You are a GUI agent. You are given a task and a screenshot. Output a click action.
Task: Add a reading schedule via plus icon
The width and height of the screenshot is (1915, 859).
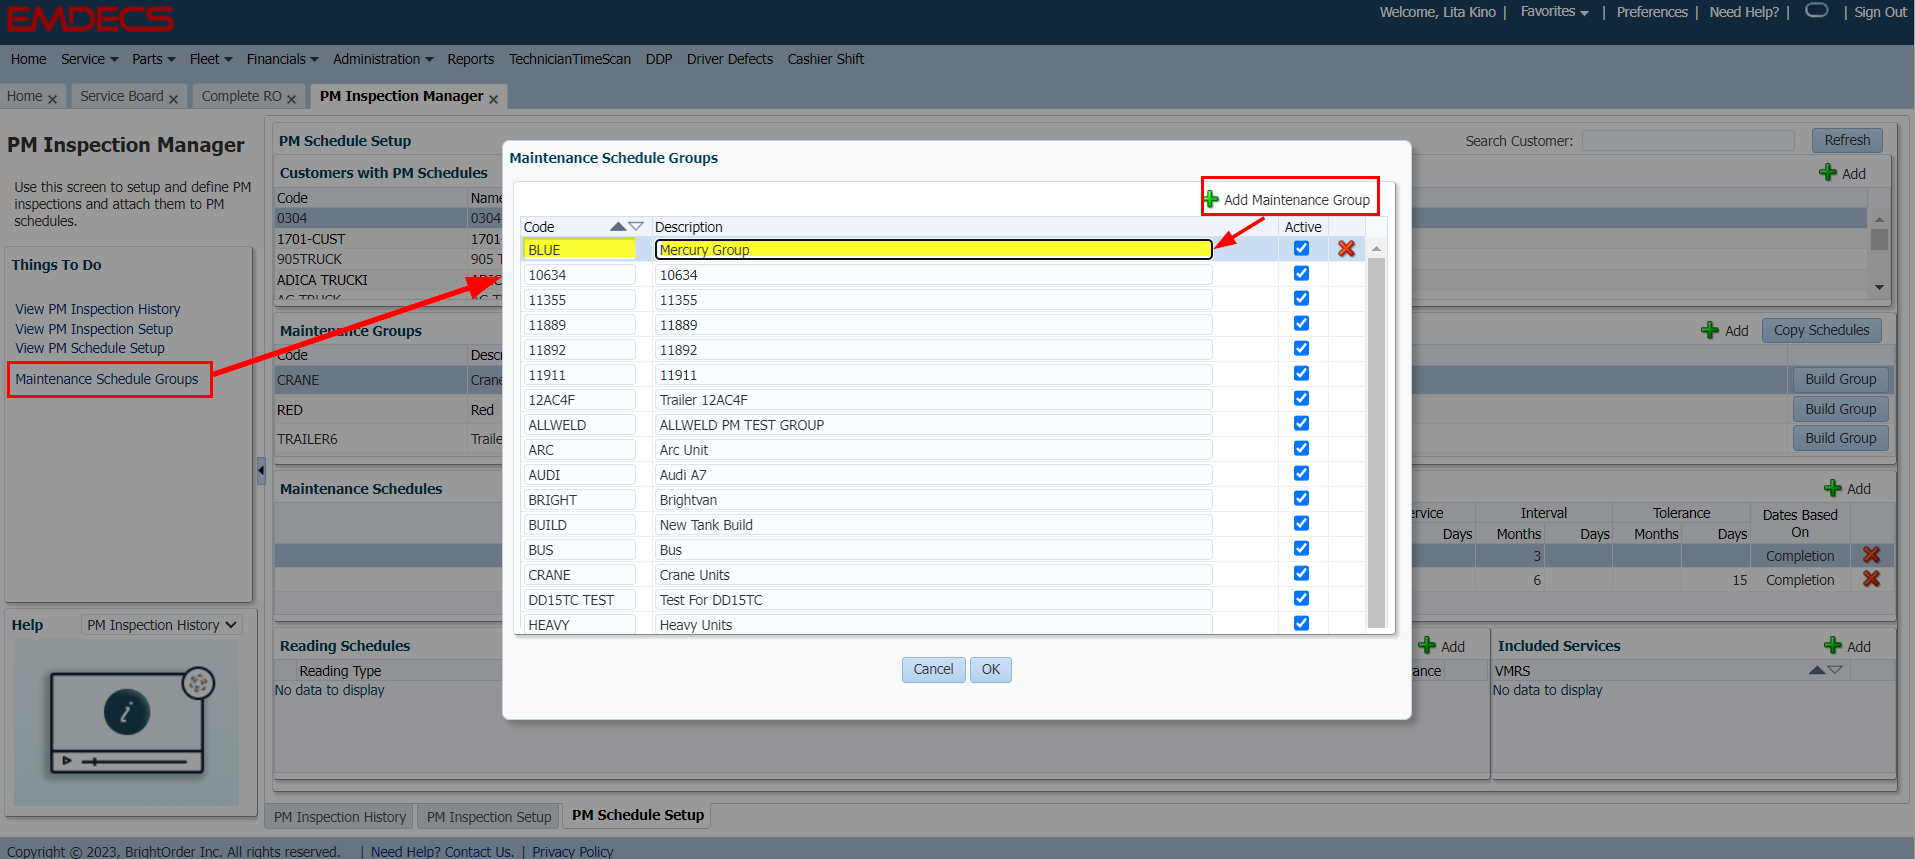[x=1427, y=646]
